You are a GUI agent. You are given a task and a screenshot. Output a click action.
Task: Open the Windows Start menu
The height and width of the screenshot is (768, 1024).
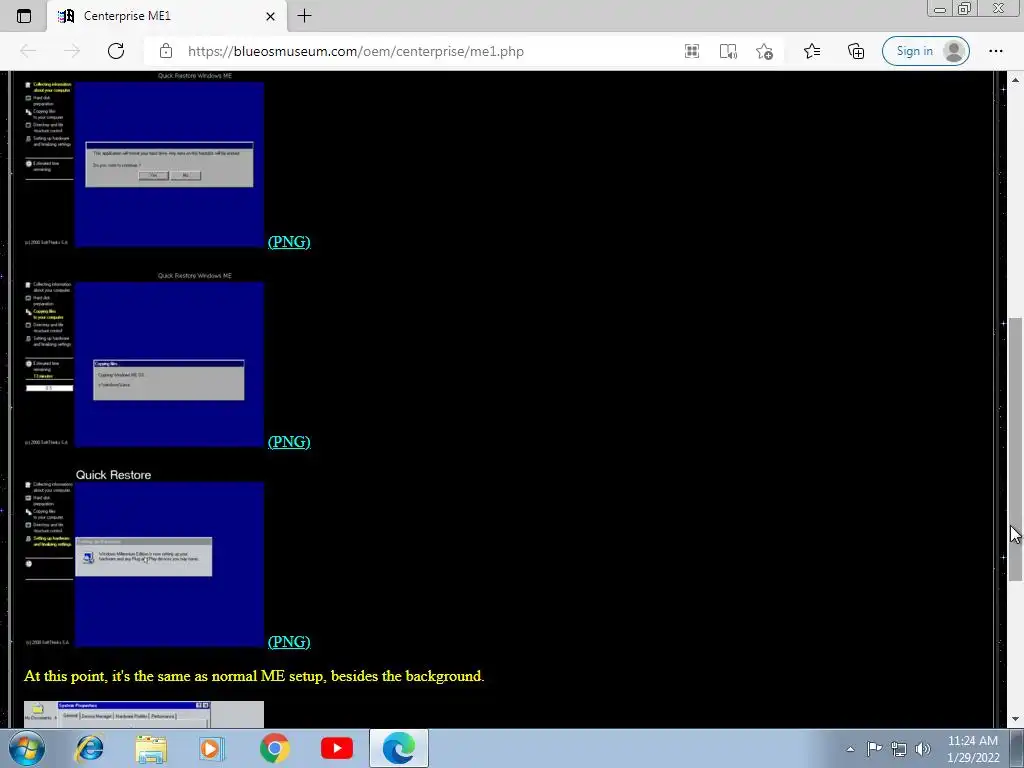pyautogui.click(x=27, y=748)
